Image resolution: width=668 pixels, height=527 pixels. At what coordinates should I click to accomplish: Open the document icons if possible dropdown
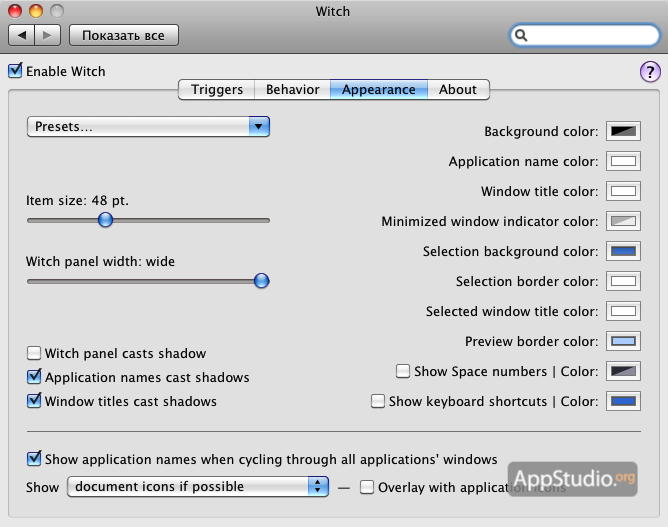coord(198,487)
